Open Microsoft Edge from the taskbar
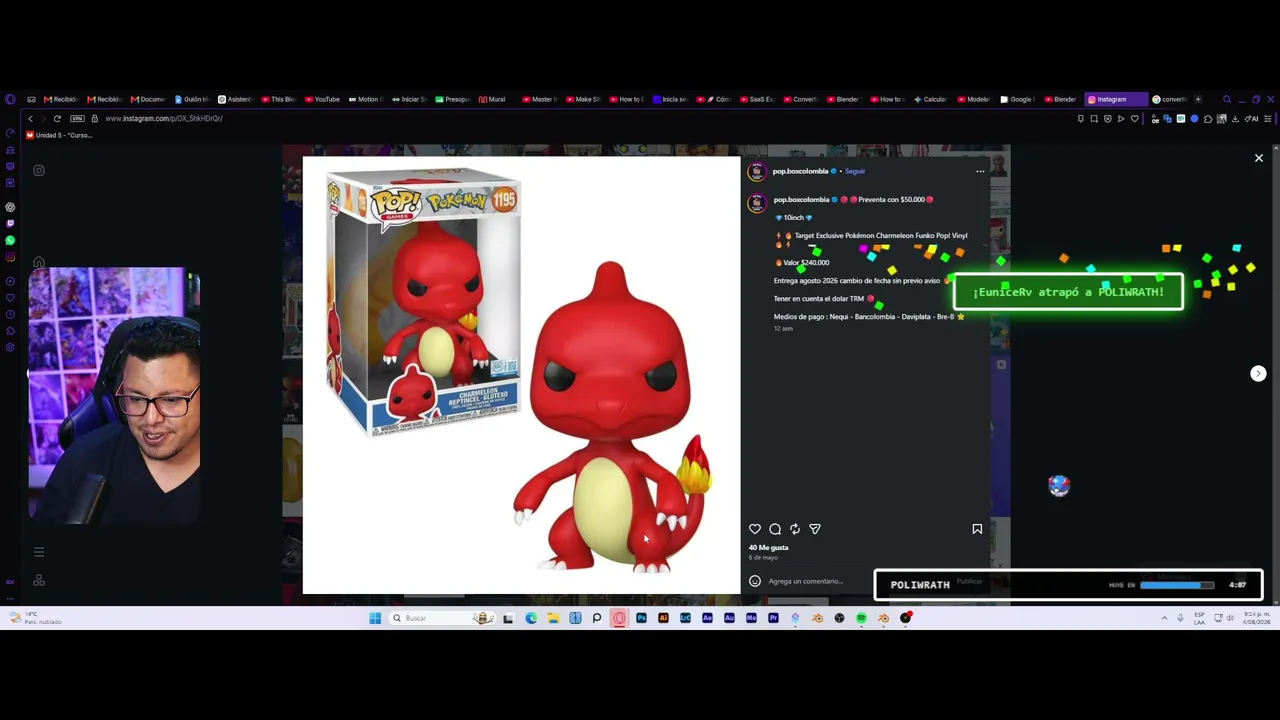The height and width of the screenshot is (720, 1280). tap(531, 618)
